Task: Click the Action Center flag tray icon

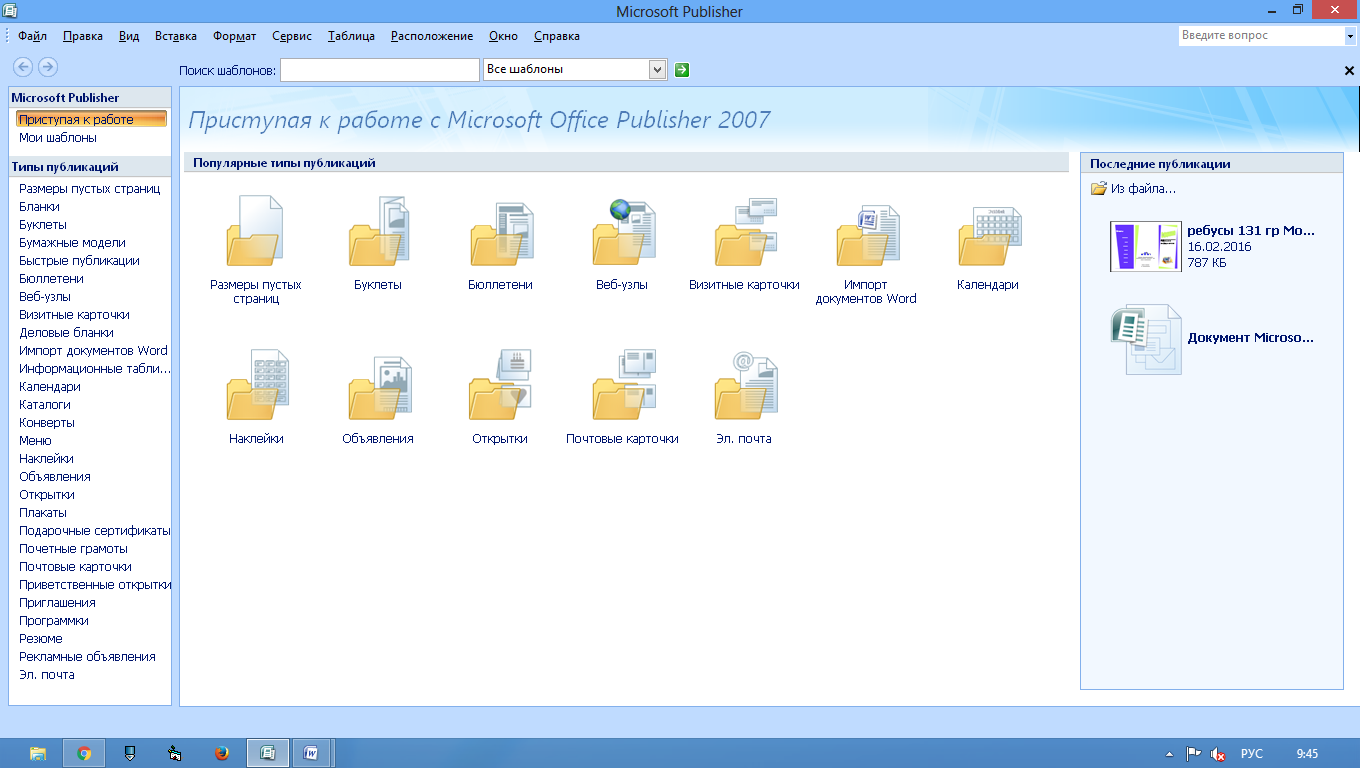Action: (1193, 754)
